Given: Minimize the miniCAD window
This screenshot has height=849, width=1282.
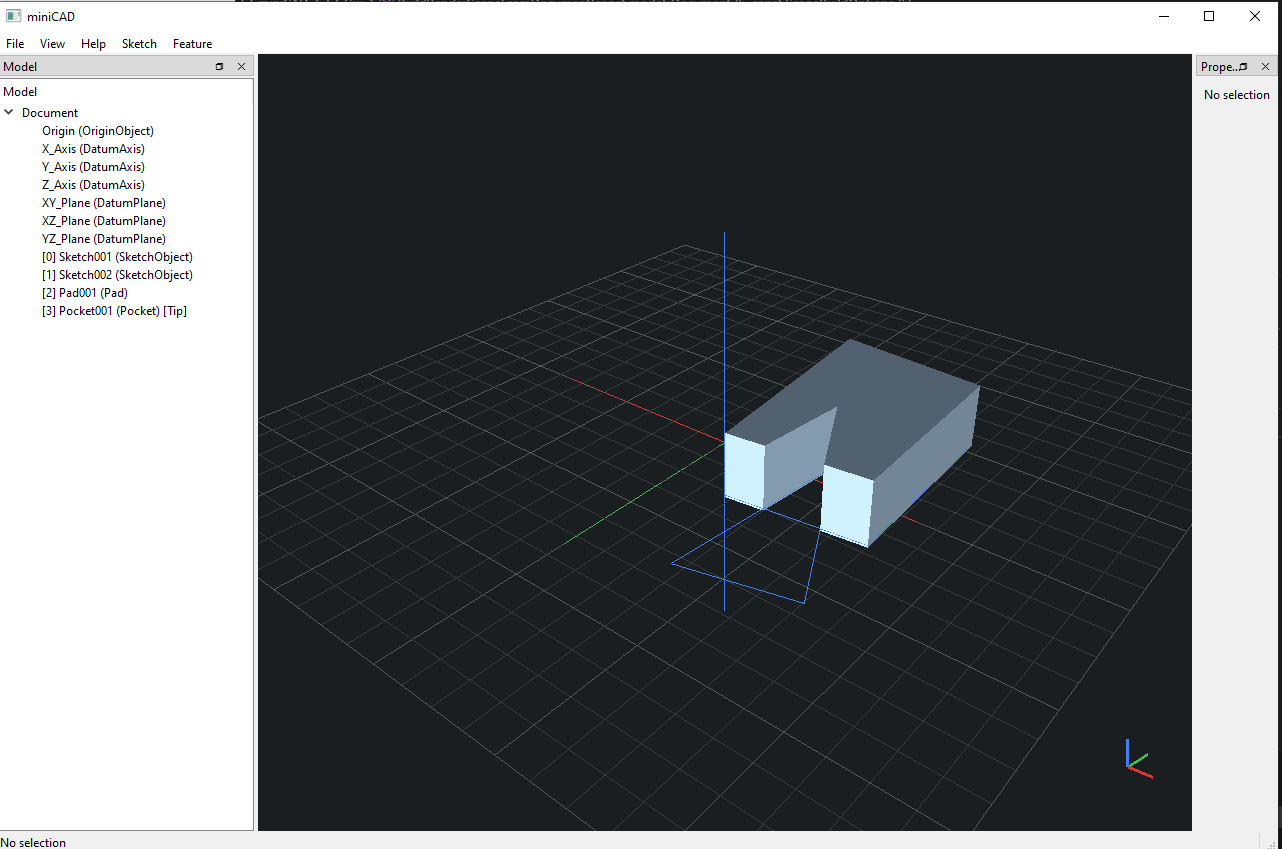Looking at the screenshot, I should point(1164,16).
